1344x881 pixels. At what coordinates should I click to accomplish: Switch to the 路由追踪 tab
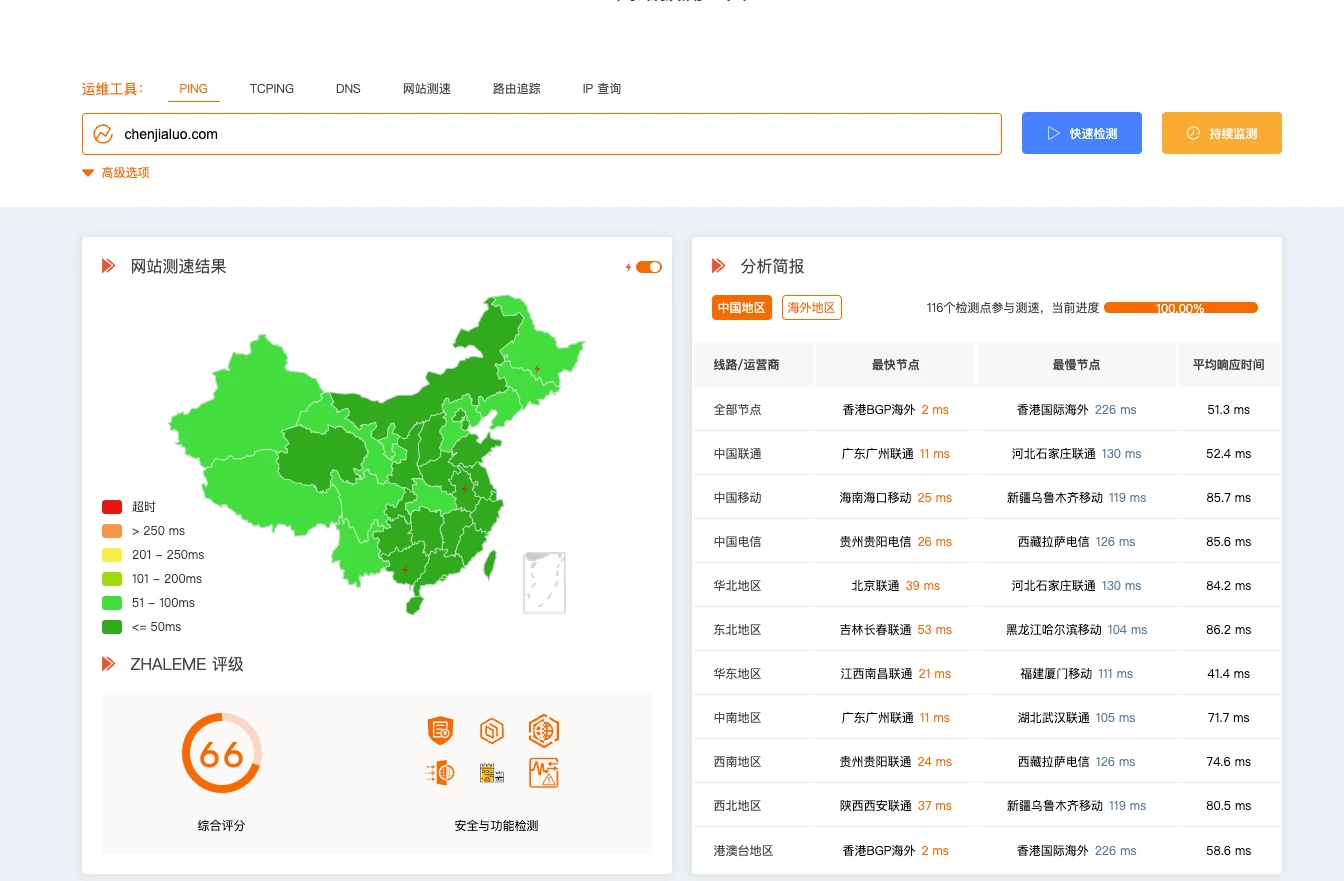click(x=516, y=89)
